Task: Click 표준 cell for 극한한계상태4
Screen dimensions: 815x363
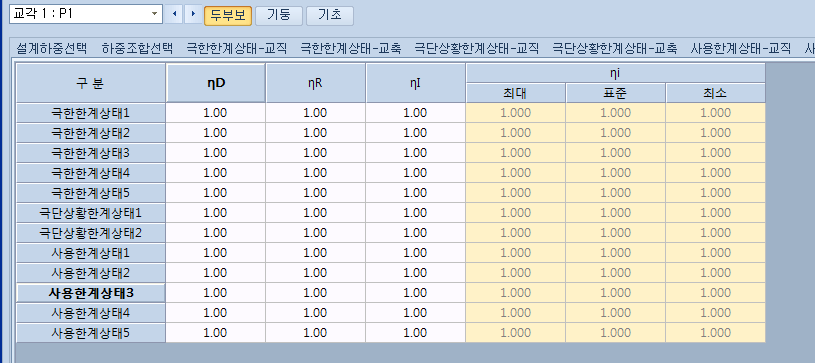Action: (x=616, y=173)
